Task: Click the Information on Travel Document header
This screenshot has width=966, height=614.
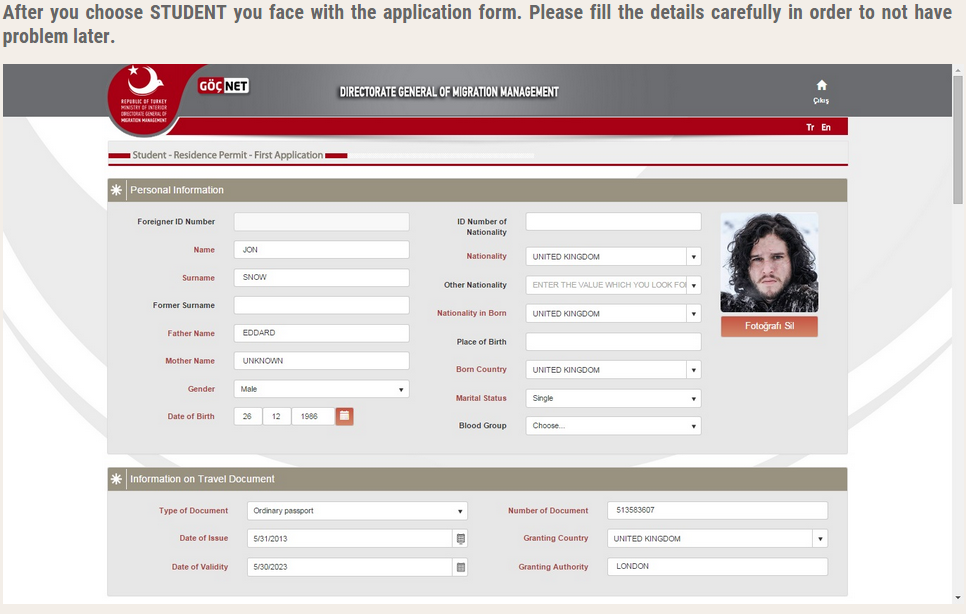Action: 477,479
